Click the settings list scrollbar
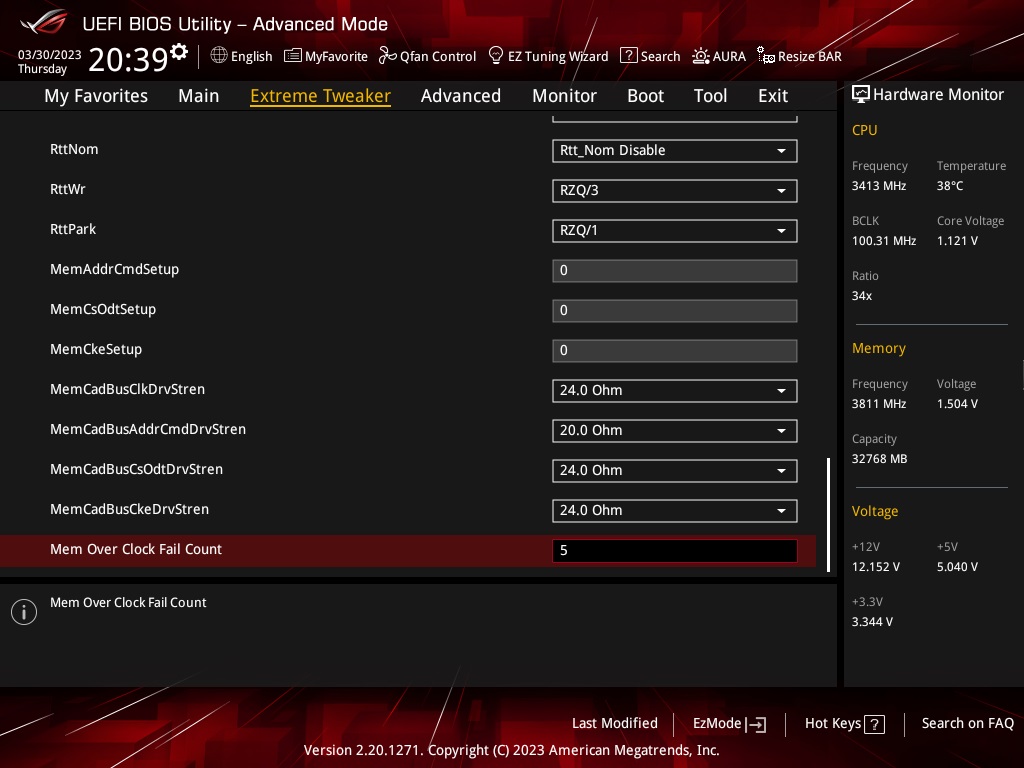The image size is (1024, 768). pyautogui.click(x=828, y=515)
